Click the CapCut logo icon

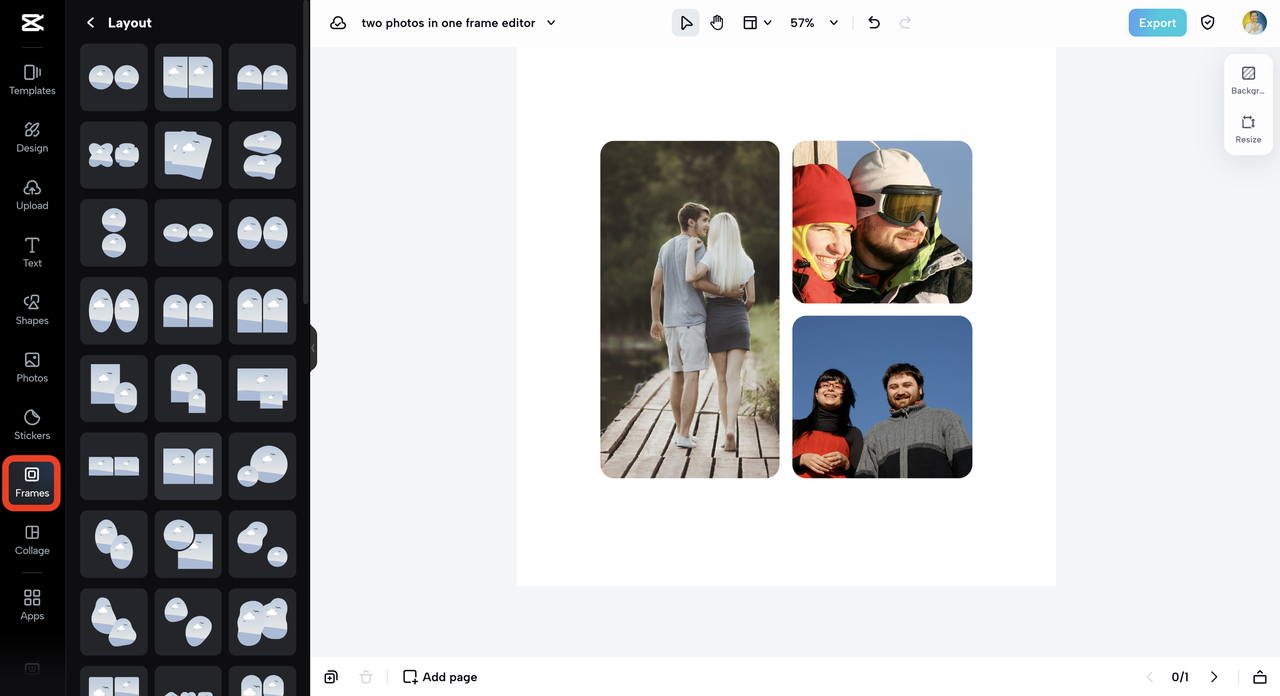32,23
